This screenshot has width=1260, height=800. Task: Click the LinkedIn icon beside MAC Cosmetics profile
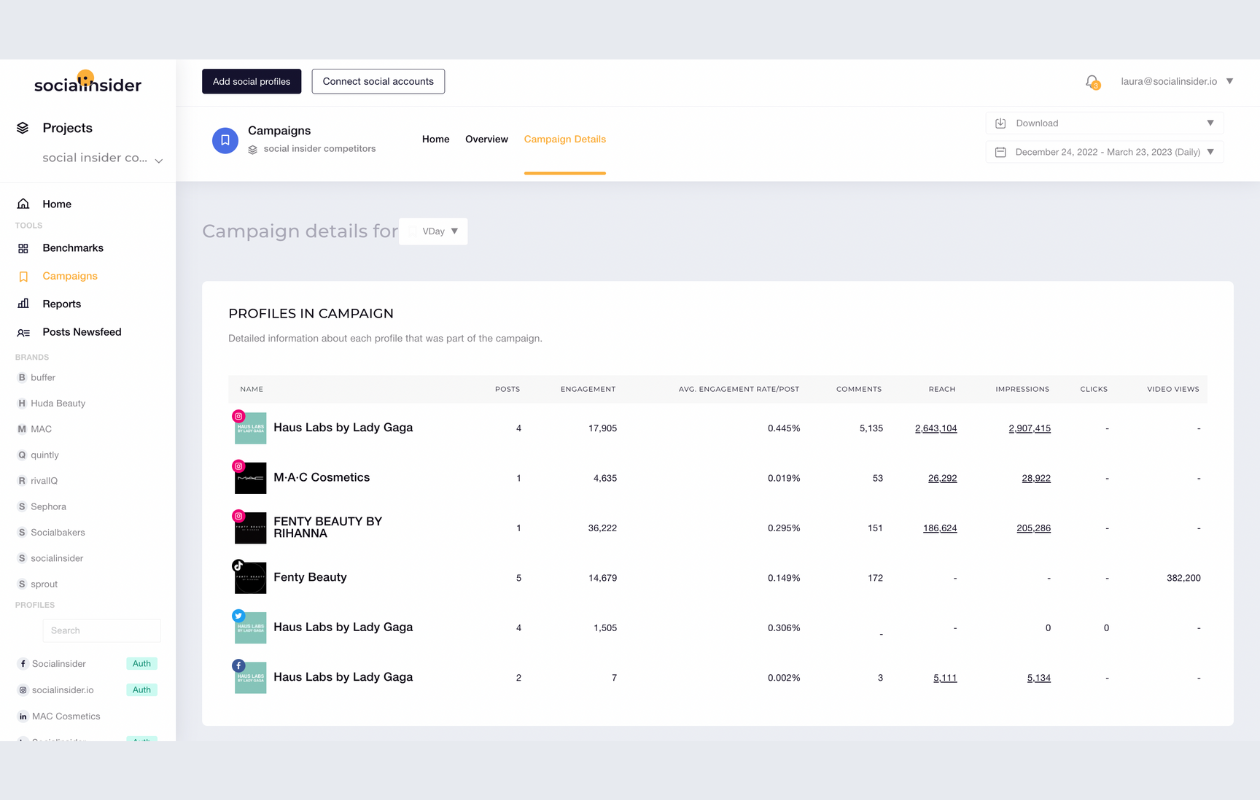pos(23,716)
